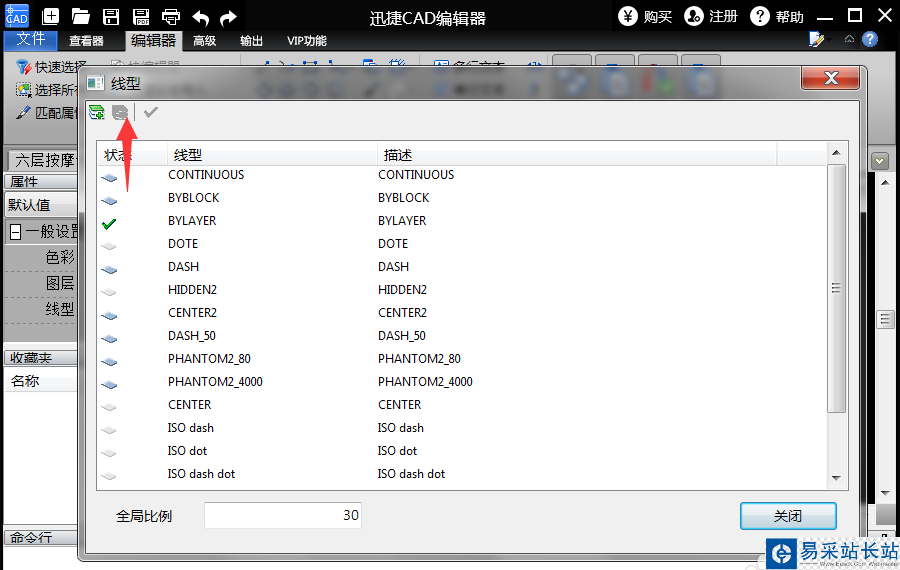Undo the last action
Viewport: 900px width, 570px height.
(200, 18)
